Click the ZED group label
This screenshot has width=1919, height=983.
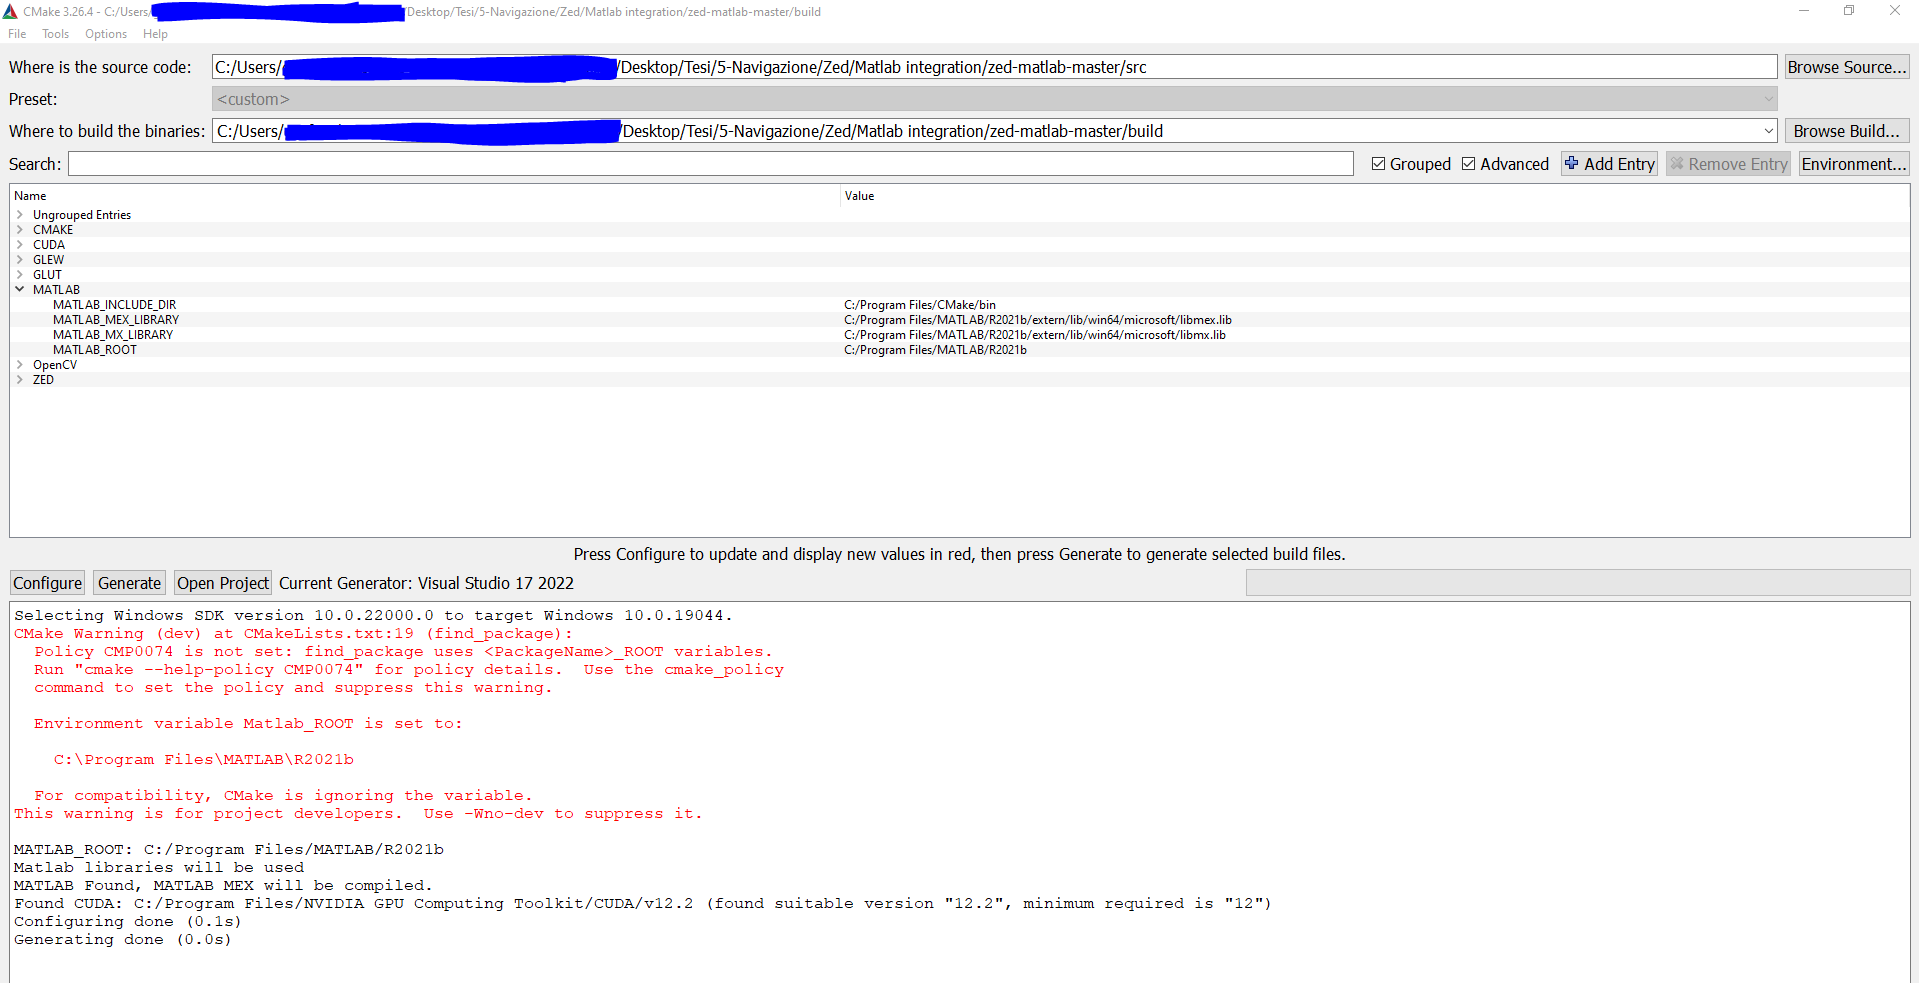pos(43,380)
